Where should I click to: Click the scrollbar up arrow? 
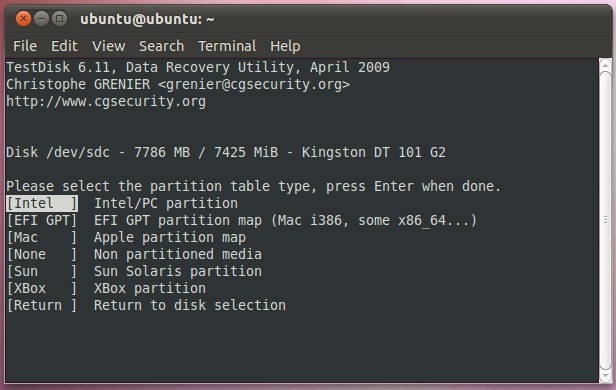[605, 65]
